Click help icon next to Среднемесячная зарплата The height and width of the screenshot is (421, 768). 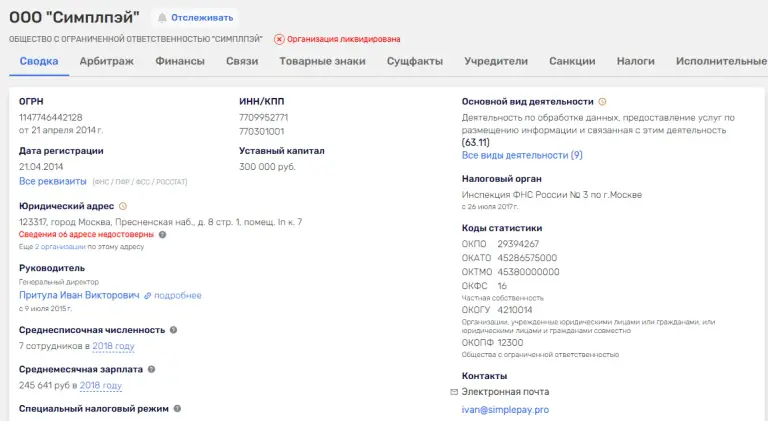tap(151, 369)
